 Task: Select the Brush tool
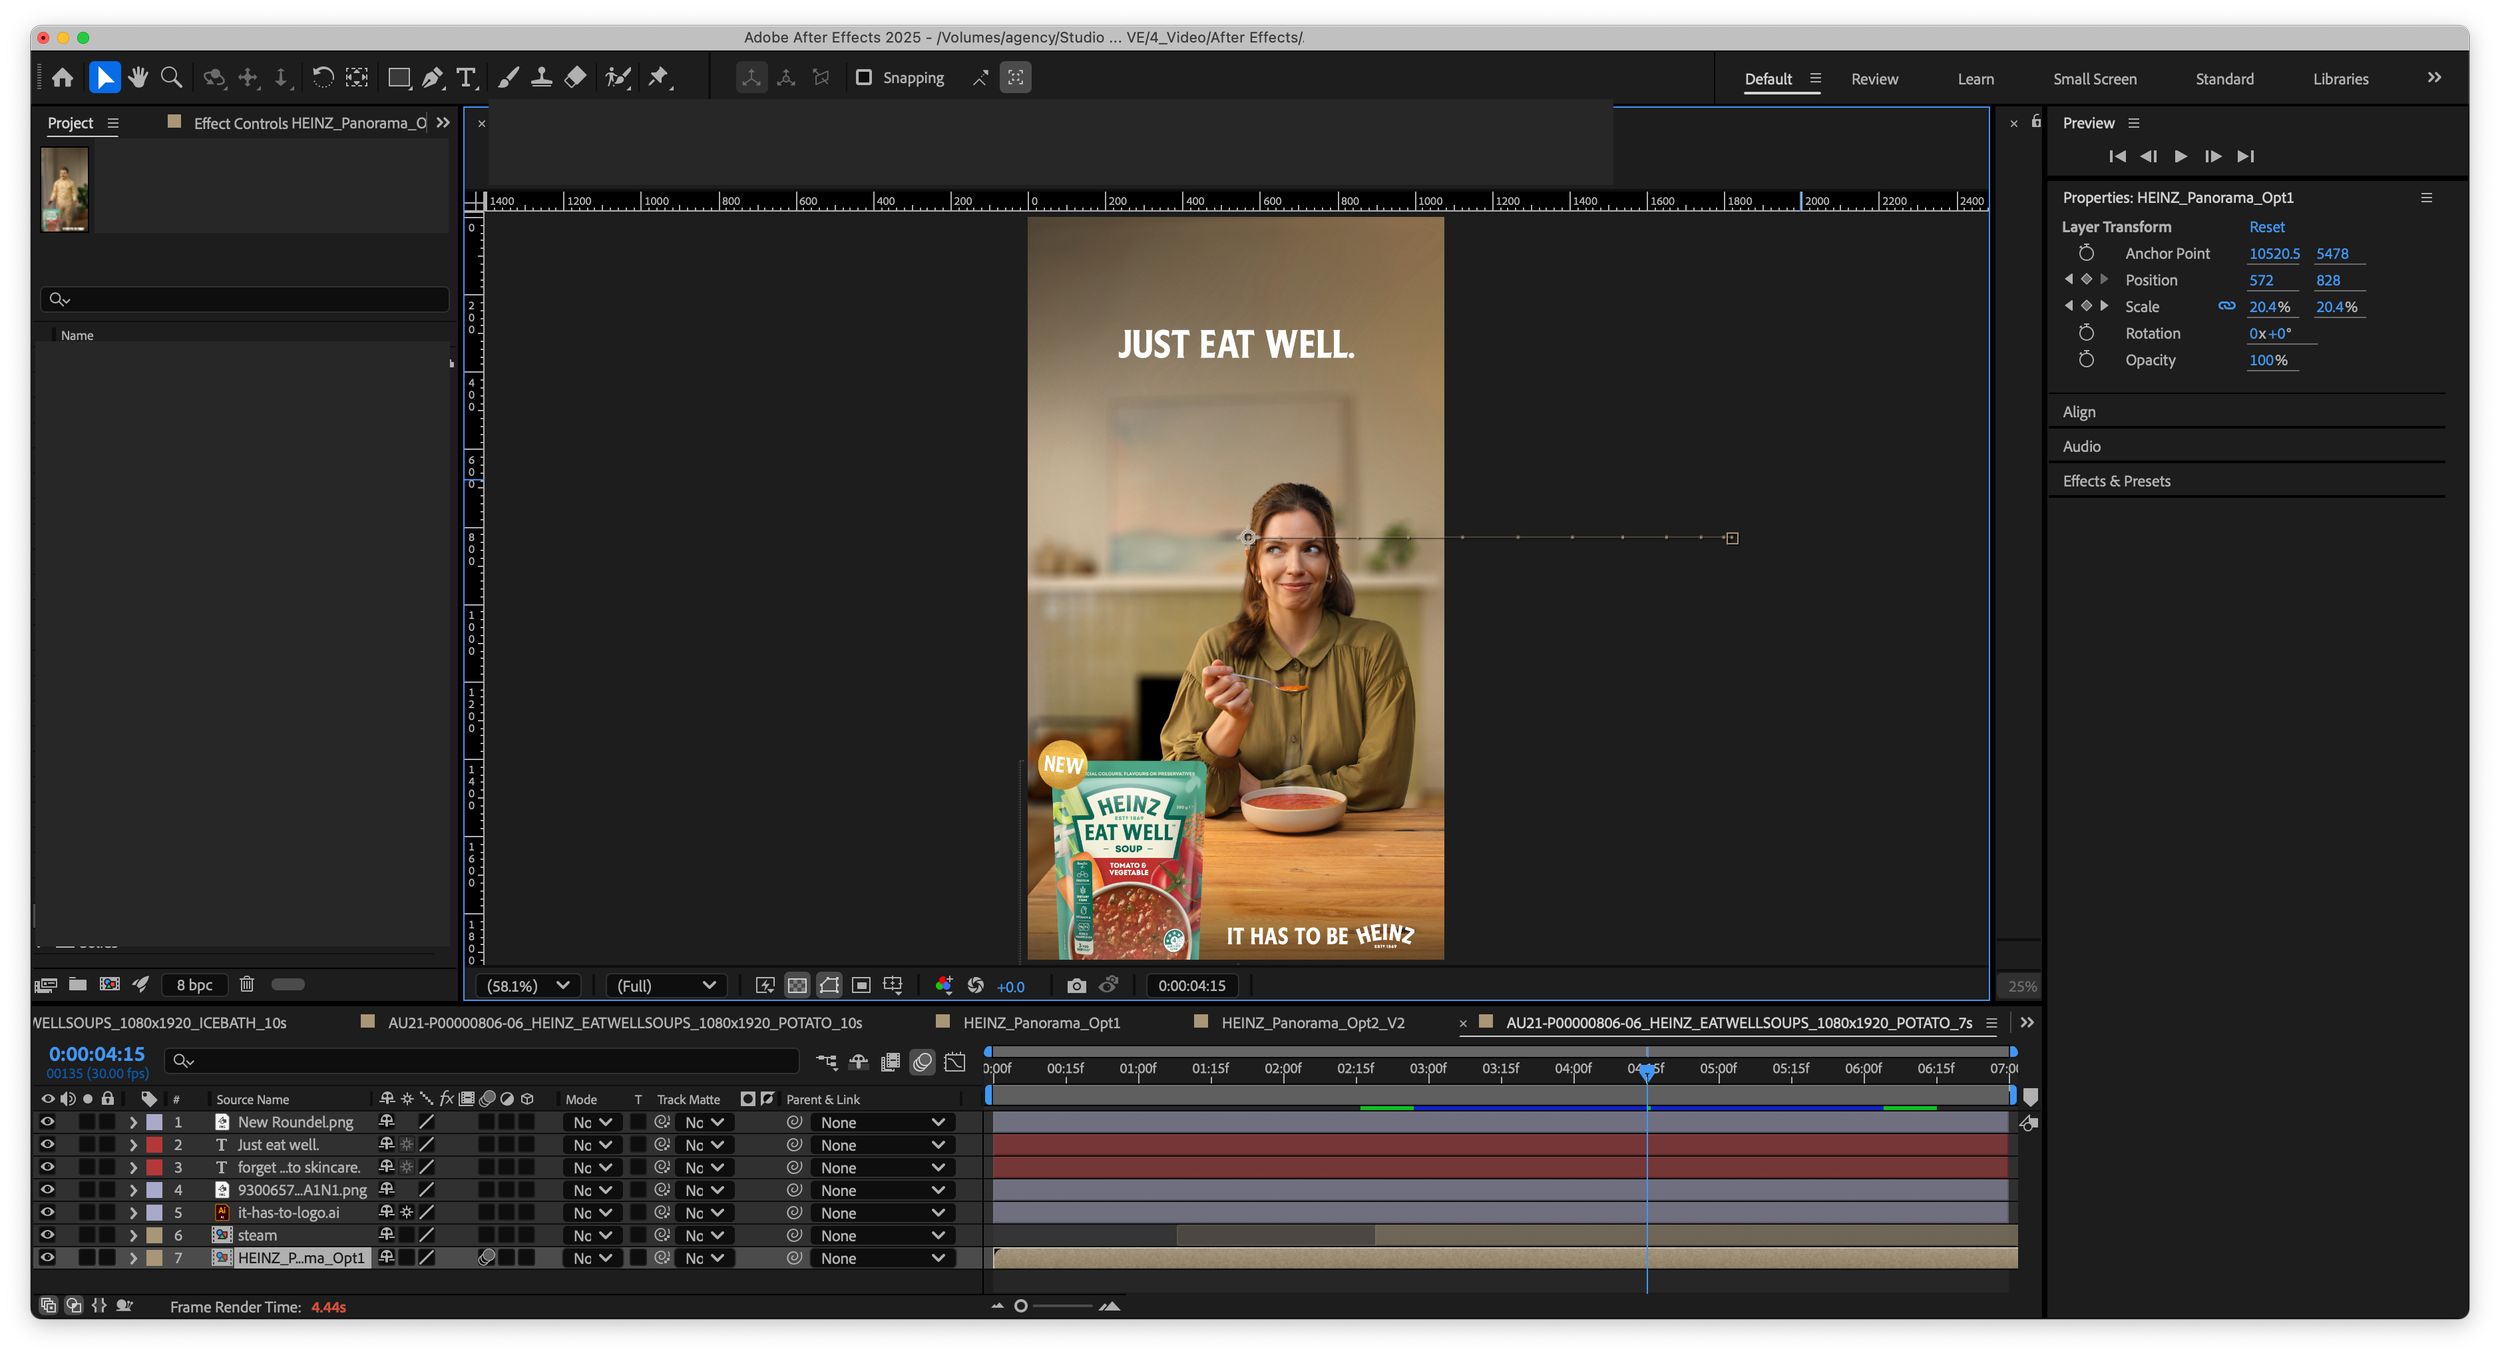tap(509, 77)
